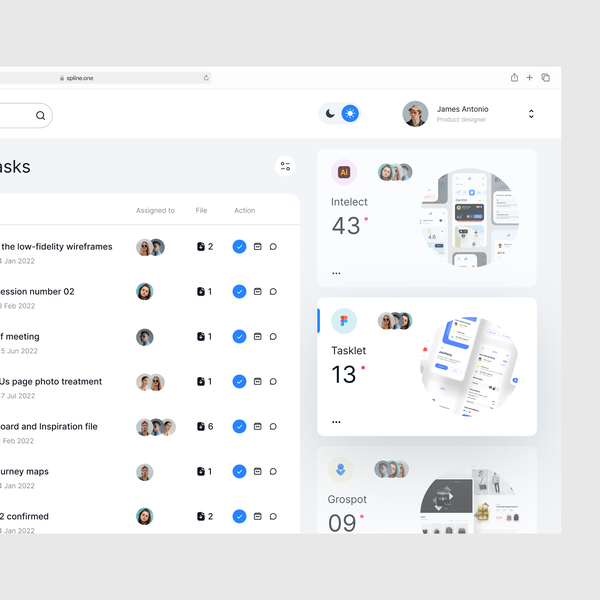Click the spline.one address bar
The height and width of the screenshot is (600, 600).
pyautogui.click(x=106, y=78)
